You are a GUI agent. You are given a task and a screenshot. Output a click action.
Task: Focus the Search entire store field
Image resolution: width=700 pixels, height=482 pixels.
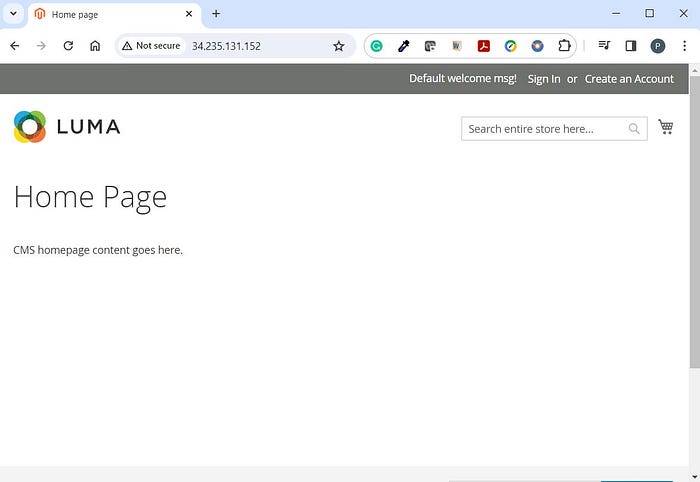pos(554,129)
